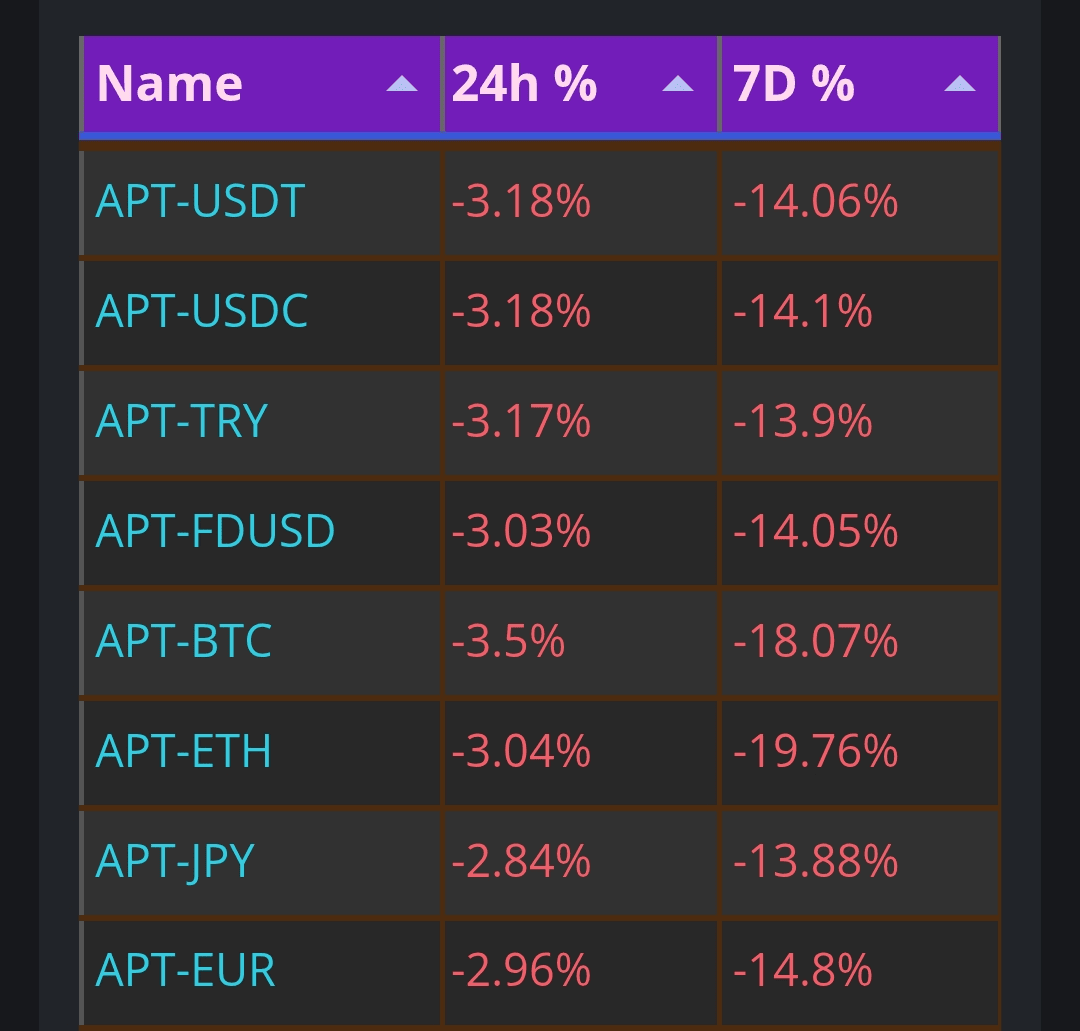Click the APT-FDUSD 7D value -14.05%
Viewport: 1080px width, 1031px height.
point(815,531)
